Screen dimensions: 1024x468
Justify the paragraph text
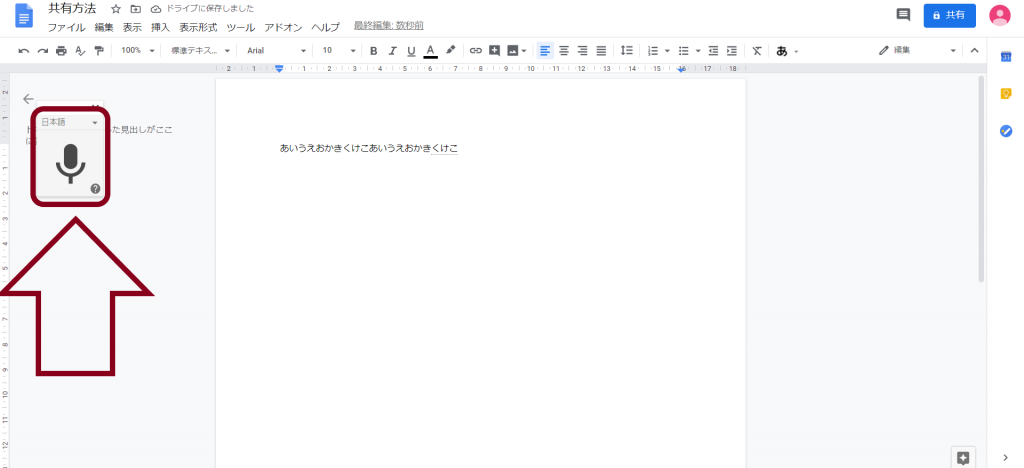601,50
